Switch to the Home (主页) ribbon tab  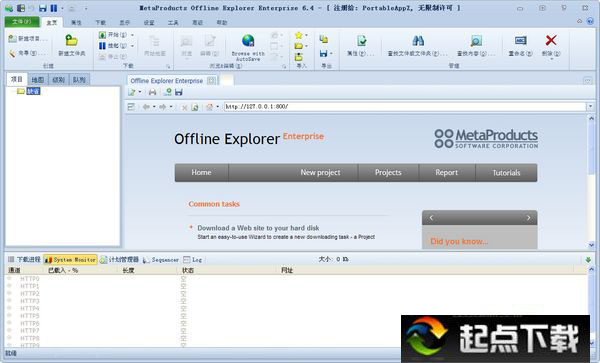[52, 23]
